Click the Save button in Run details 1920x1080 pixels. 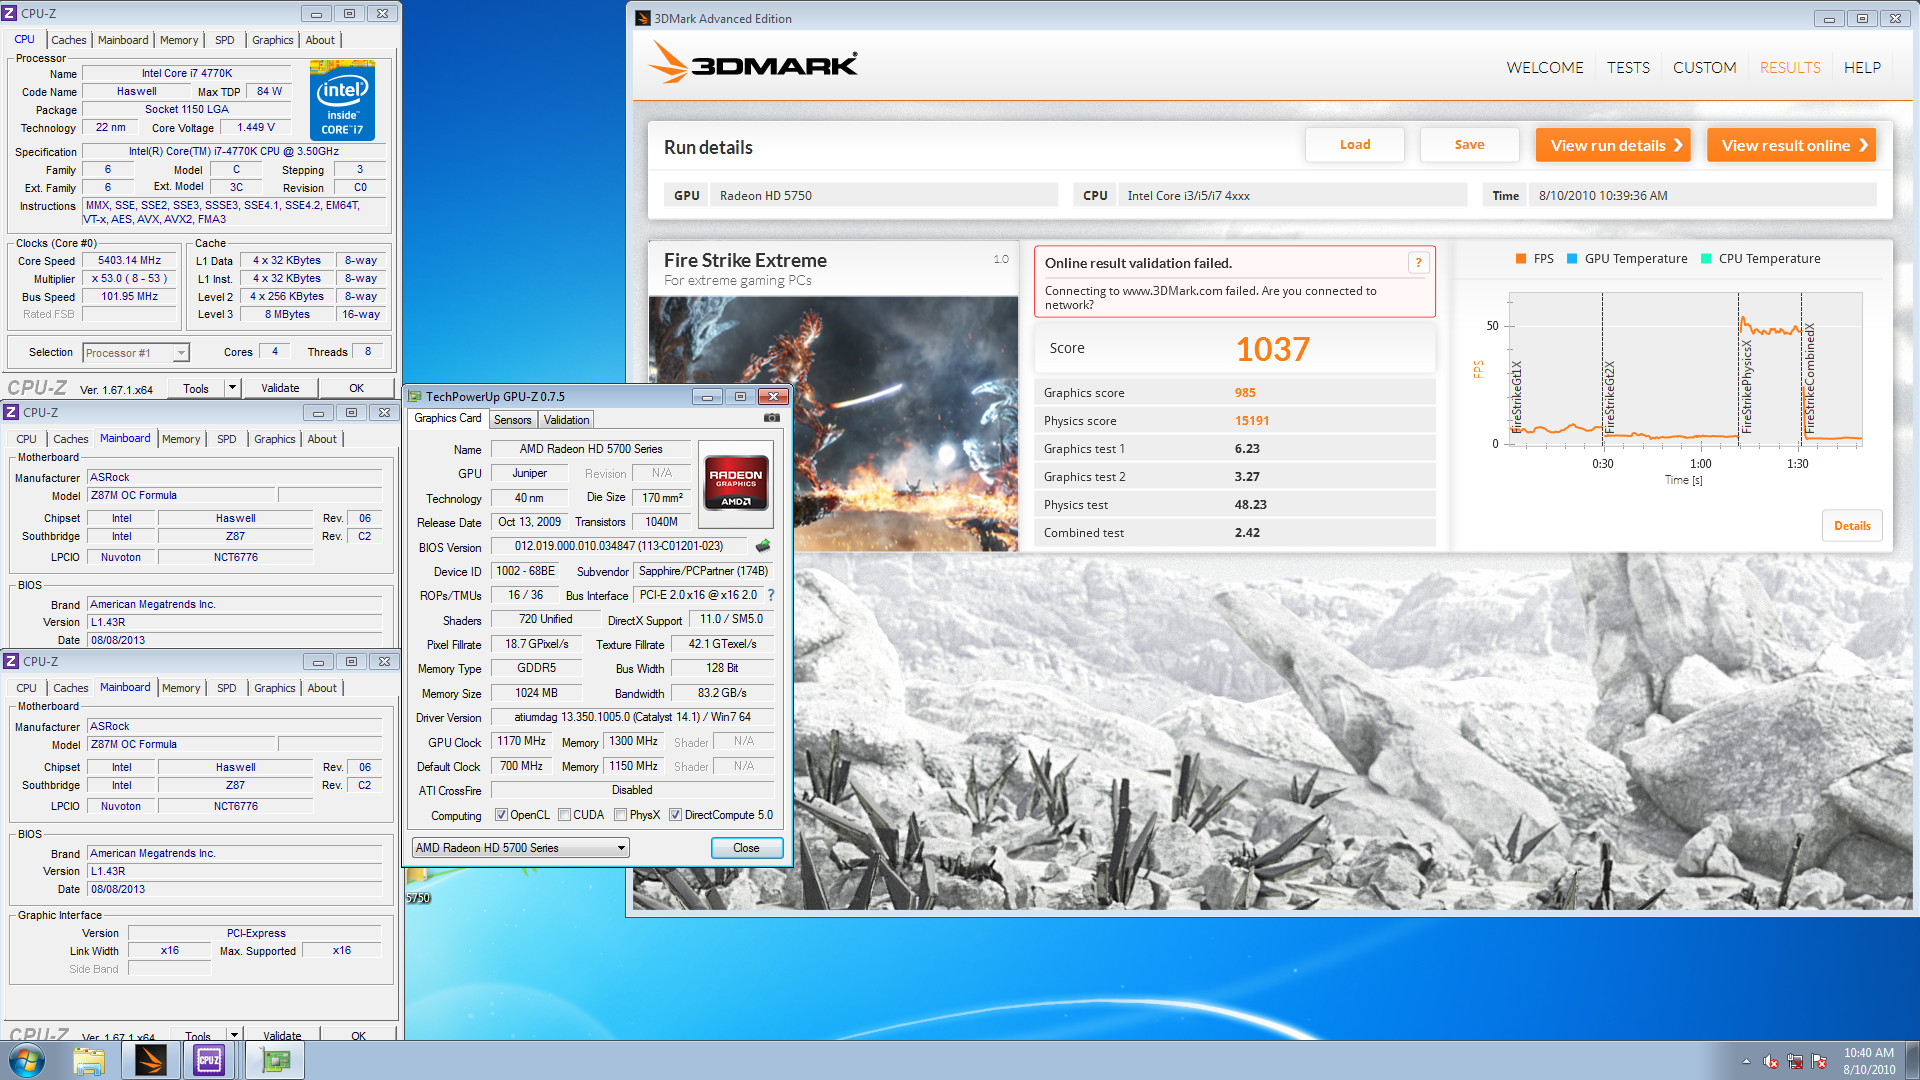coord(1469,145)
